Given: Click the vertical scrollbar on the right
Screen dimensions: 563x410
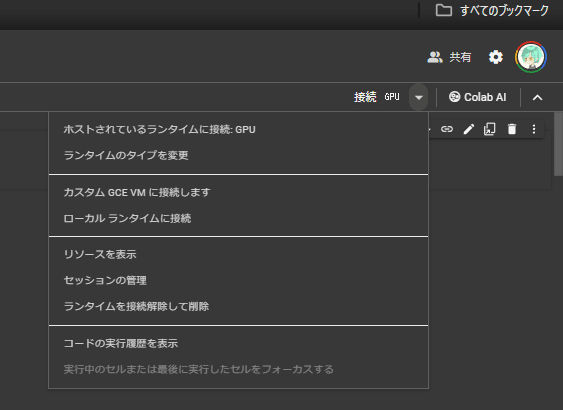Looking at the screenshot, I should coord(559,144).
